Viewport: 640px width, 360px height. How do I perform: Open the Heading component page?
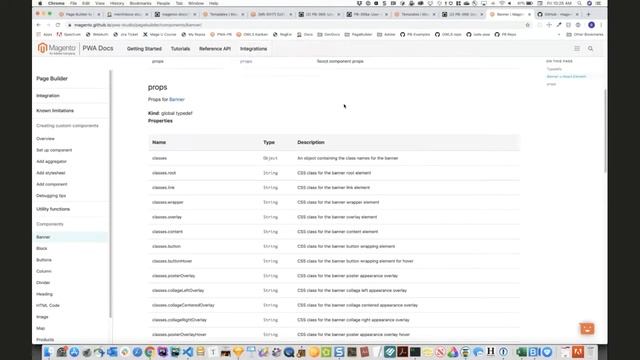coord(44,294)
